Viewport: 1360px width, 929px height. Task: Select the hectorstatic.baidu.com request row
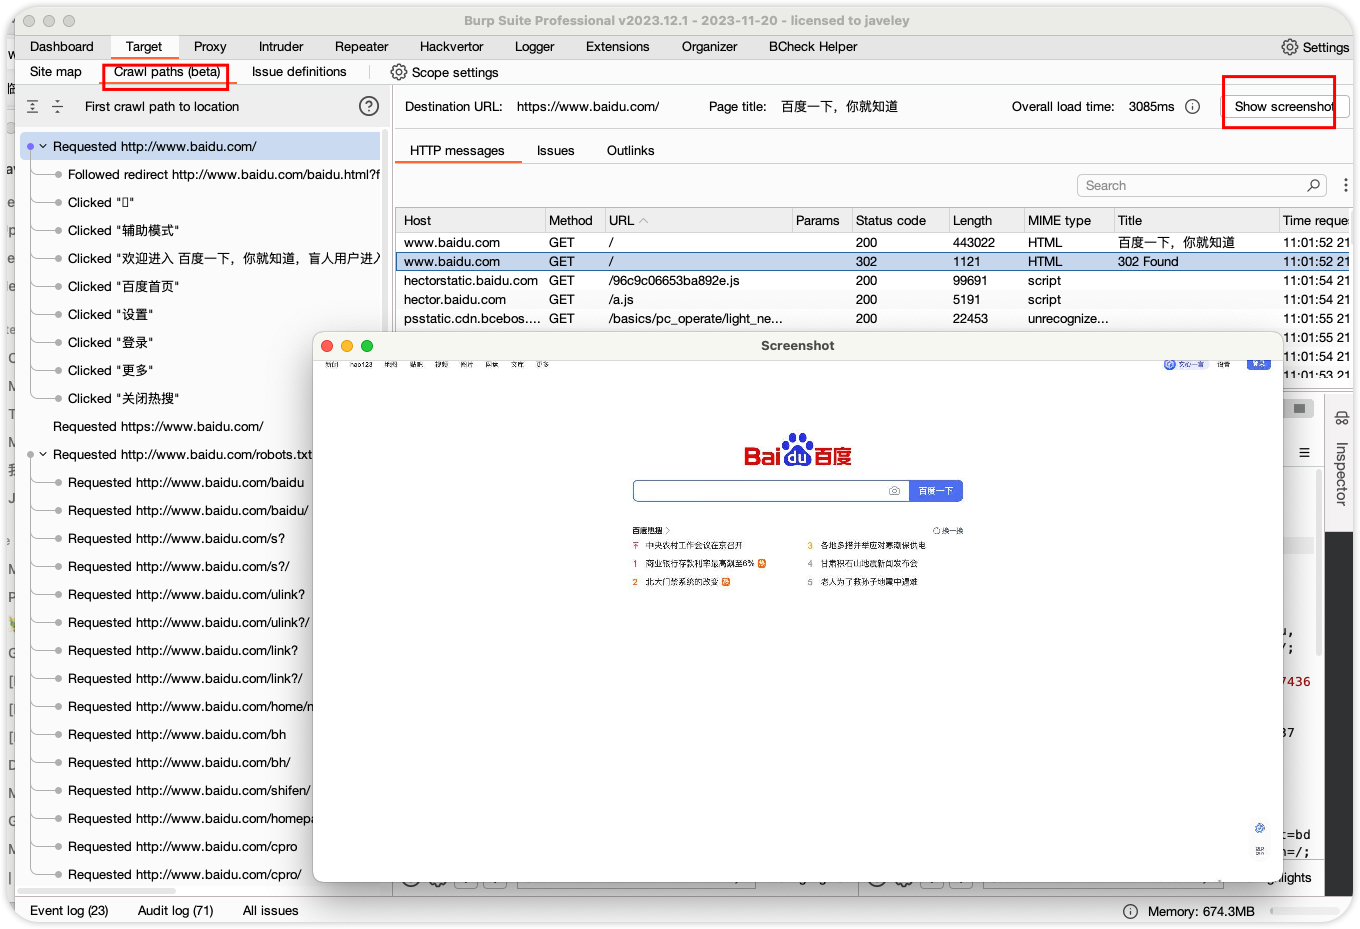point(873,281)
